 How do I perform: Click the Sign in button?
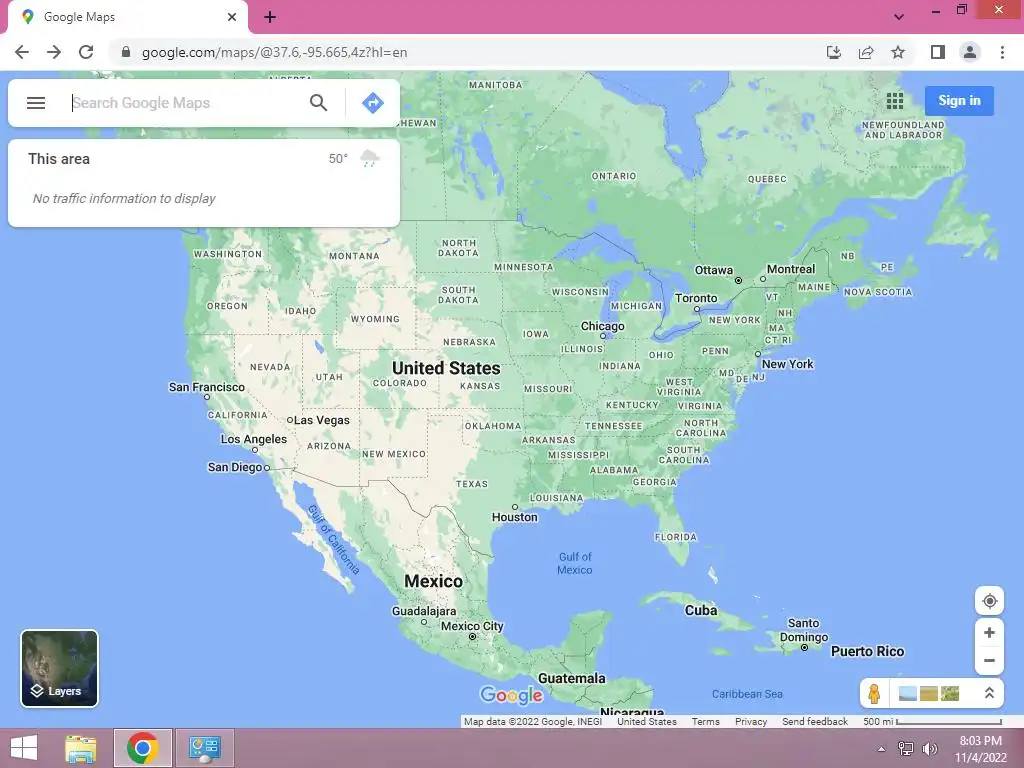(x=959, y=101)
